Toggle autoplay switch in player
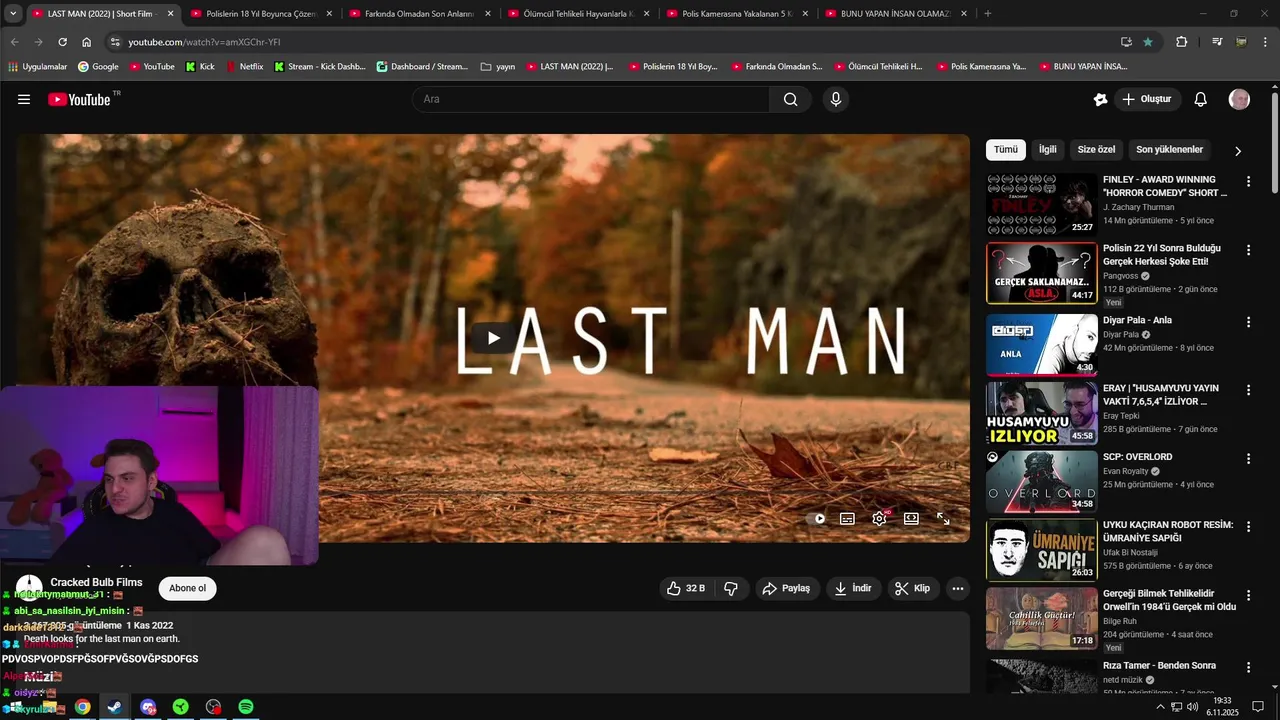 (818, 519)
